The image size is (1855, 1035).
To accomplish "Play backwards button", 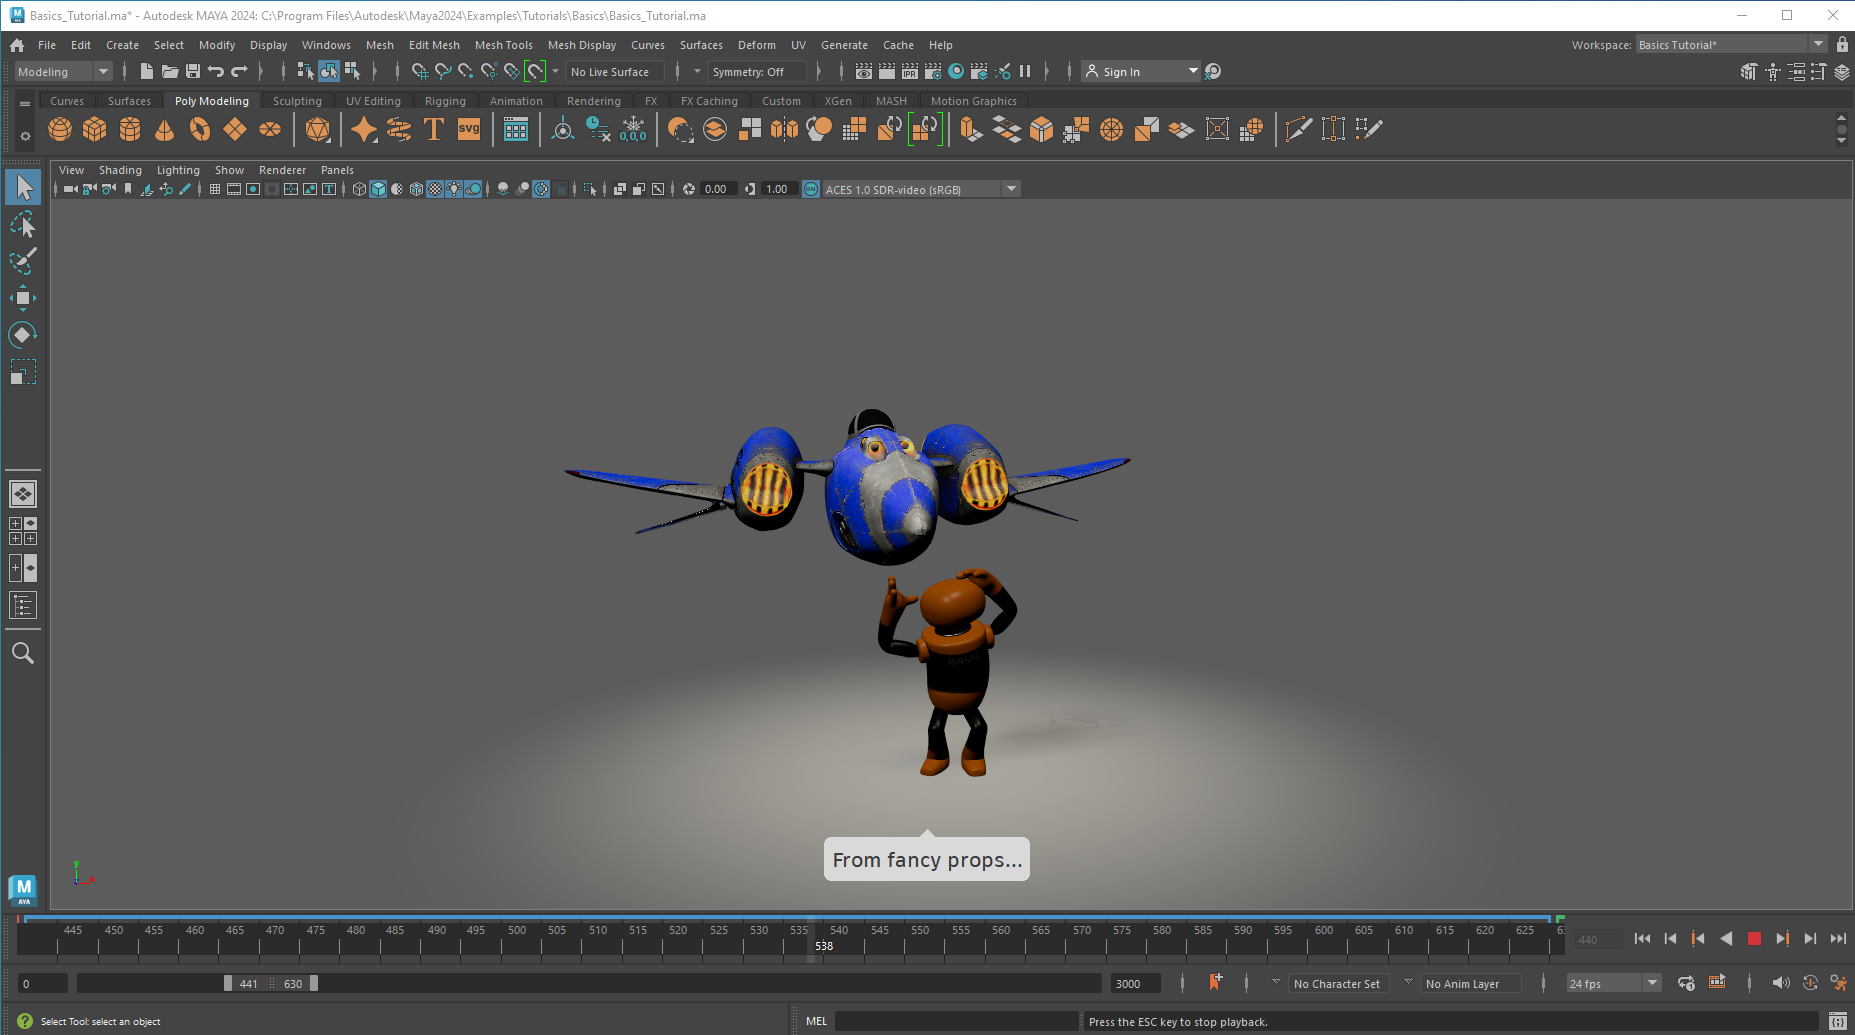I will click(x=1726, y=938).
